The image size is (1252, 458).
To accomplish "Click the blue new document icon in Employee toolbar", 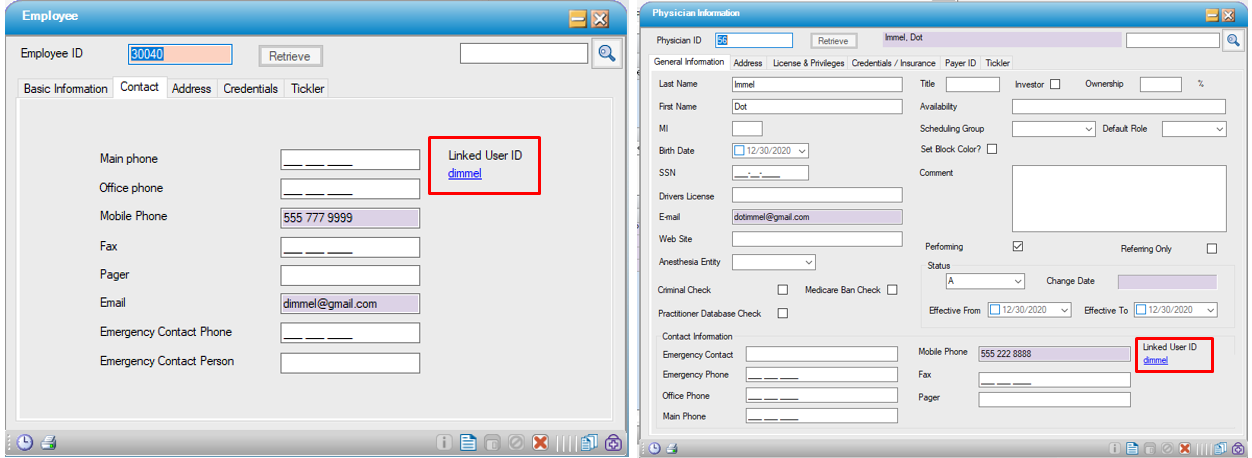I will [x=467, y=442].
